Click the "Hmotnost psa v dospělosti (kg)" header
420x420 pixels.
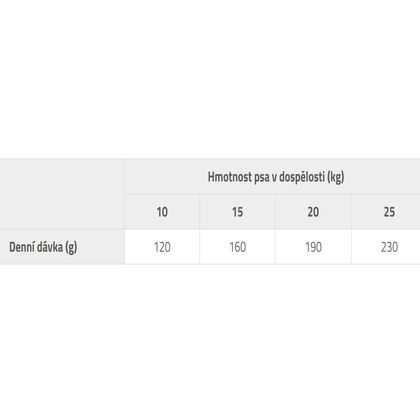tap(276, 177)
